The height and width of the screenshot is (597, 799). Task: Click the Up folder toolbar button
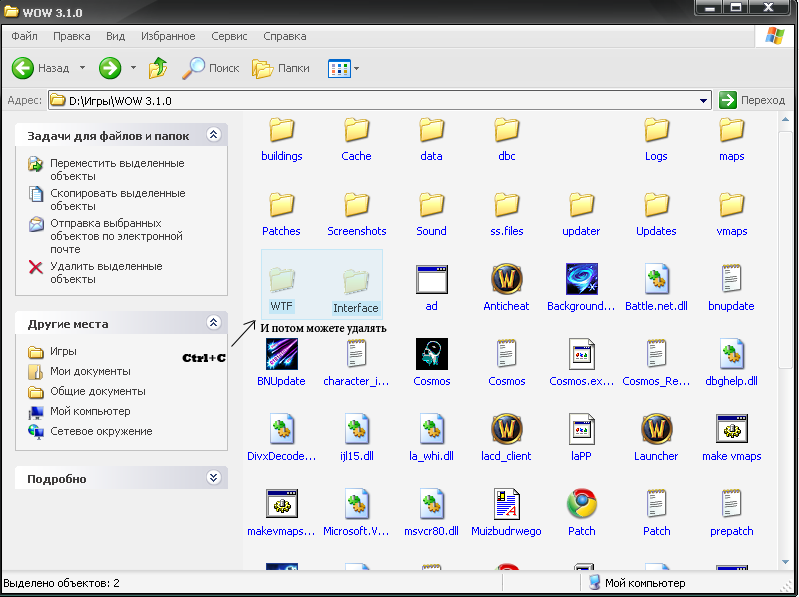158,68
